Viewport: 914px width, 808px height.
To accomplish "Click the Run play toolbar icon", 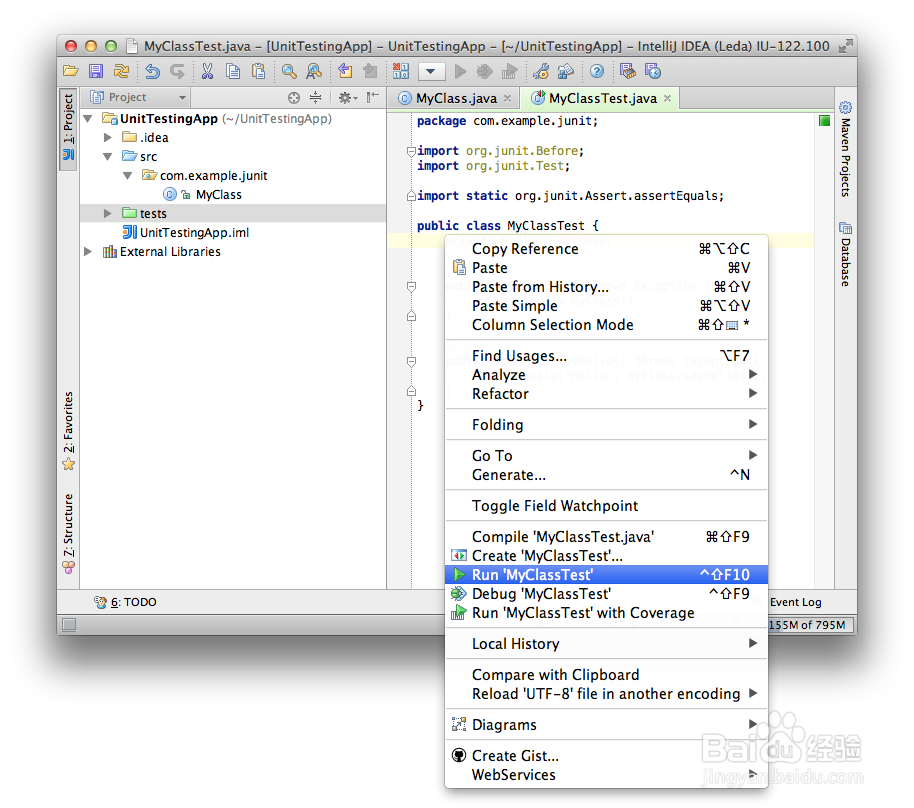I will [x=460, y=72].
